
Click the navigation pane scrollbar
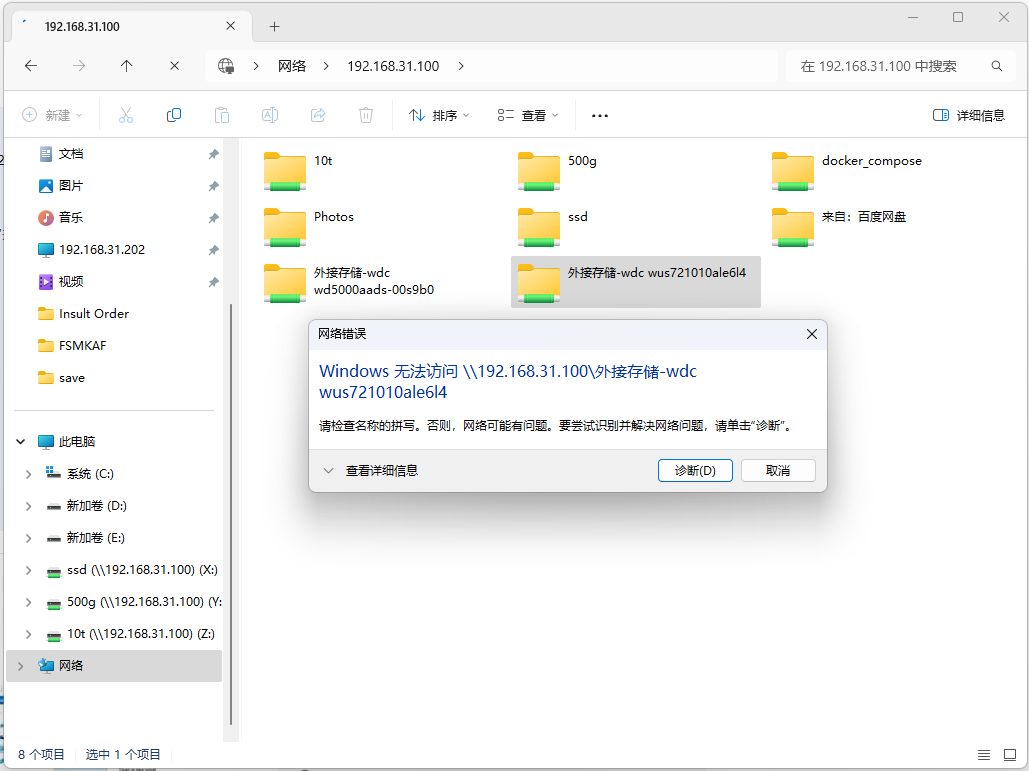click(x=231, y=514)
